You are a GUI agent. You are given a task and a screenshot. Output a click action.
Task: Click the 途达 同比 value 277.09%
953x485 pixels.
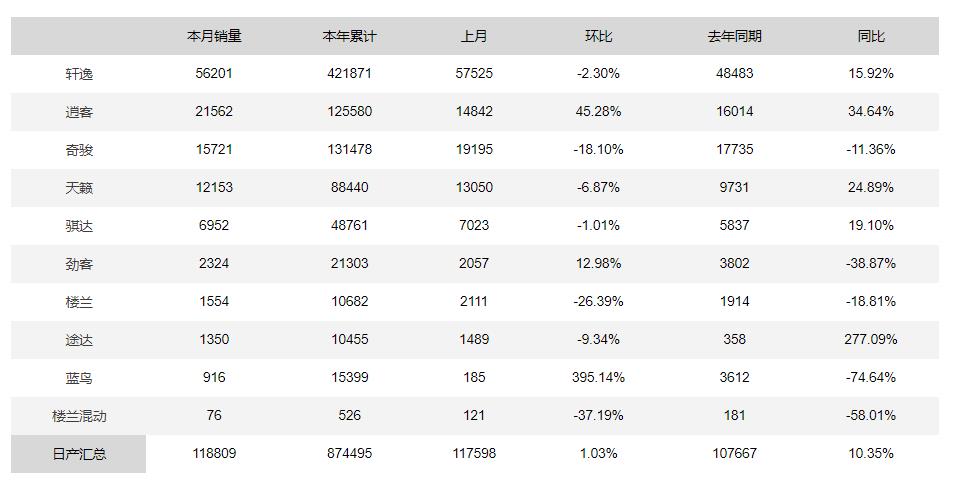(870, 340)
